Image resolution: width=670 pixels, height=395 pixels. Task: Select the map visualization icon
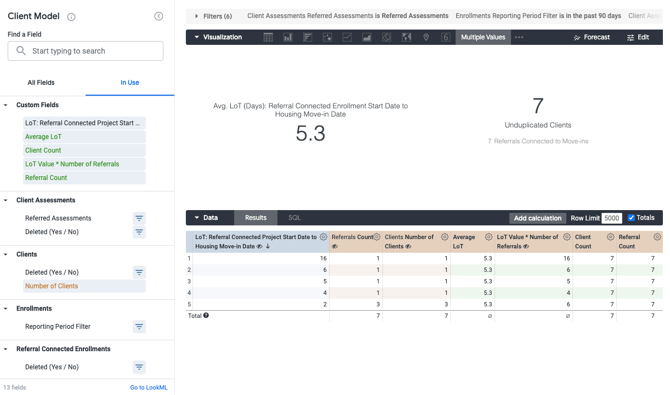coord(406,38)
